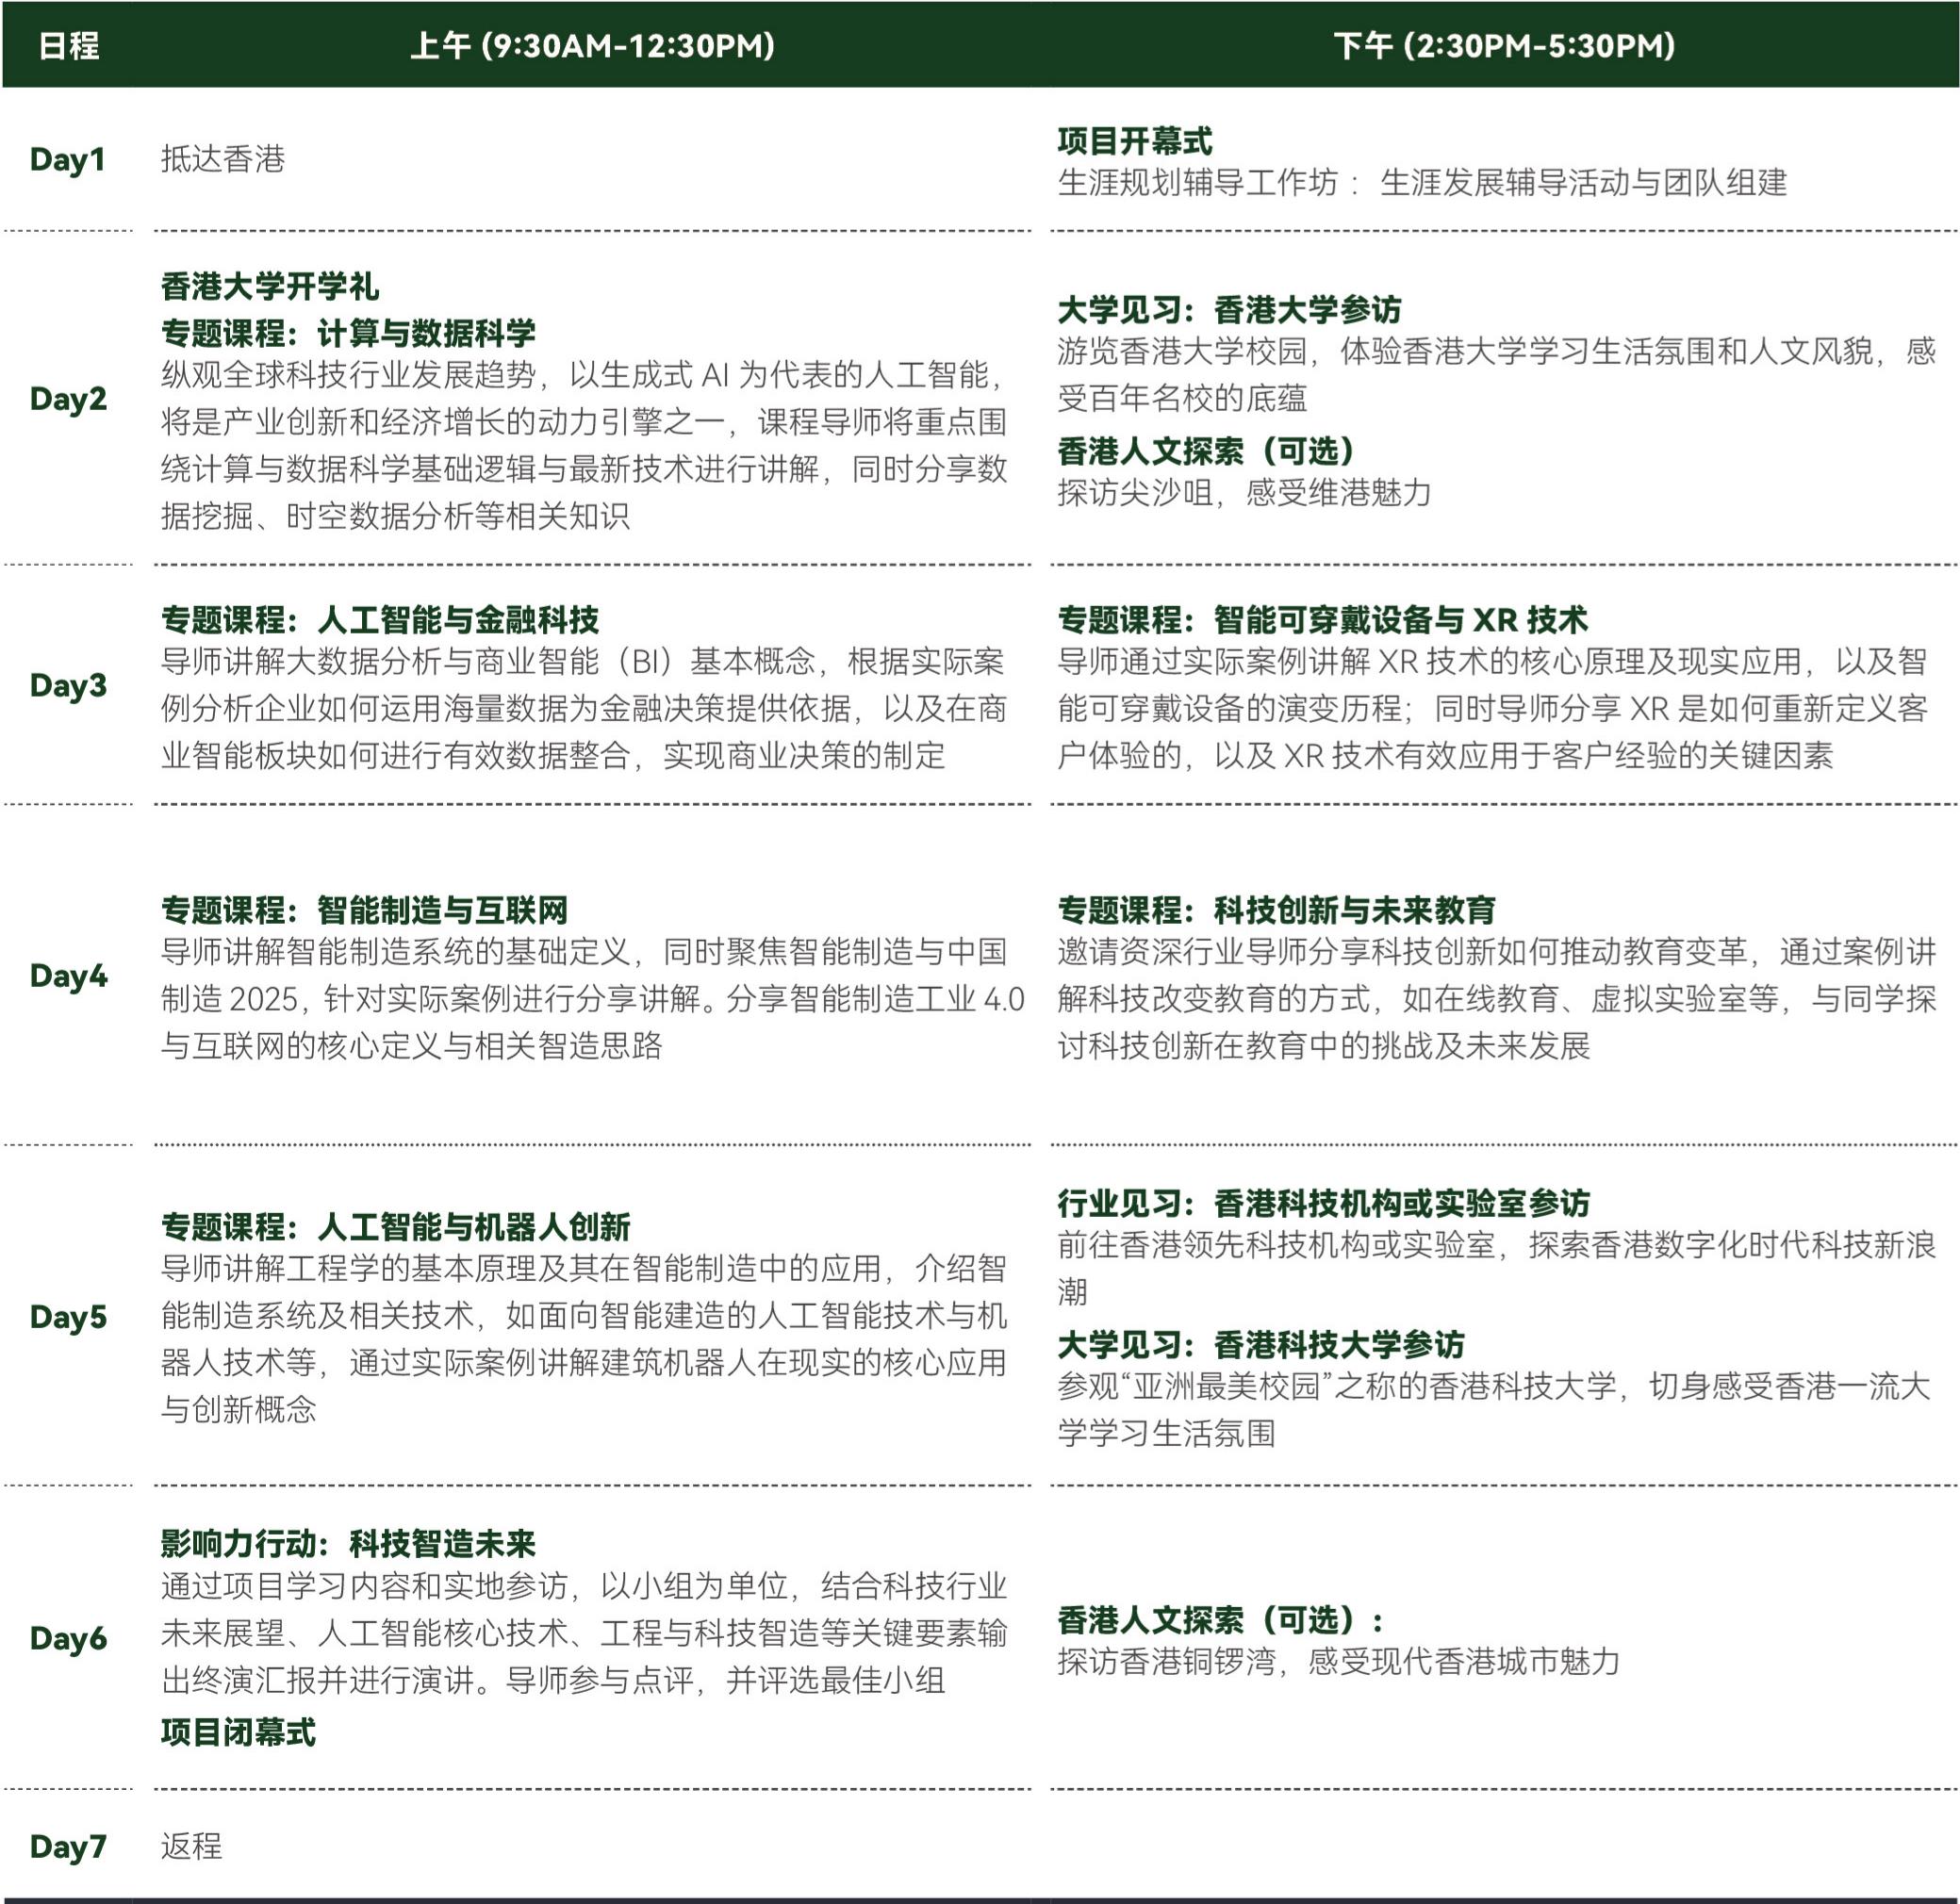Click 专题课程：智能制造与互联网 title
This screenshot has width=1960, height=1904.
point(364,910)
